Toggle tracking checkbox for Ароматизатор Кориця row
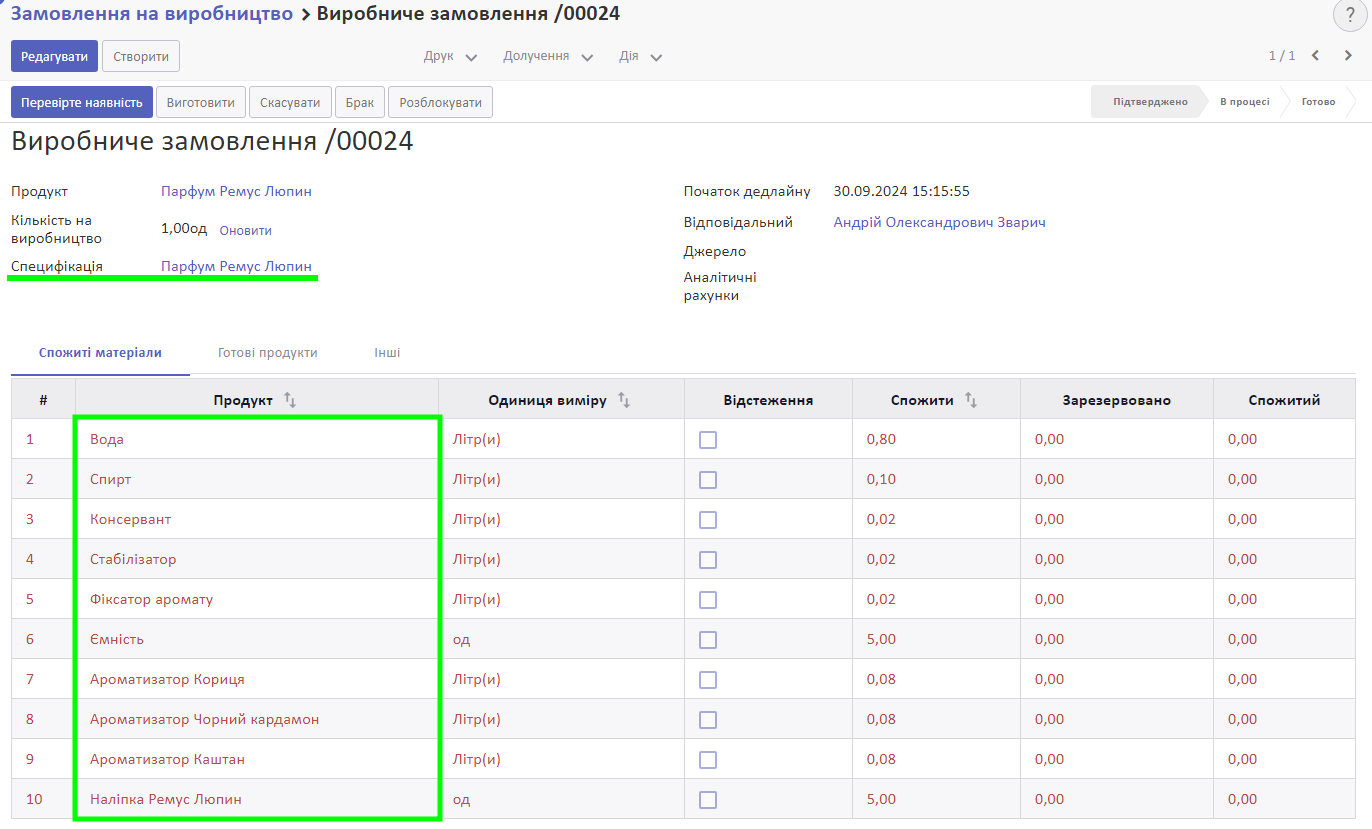Viewport: 1372px width, 829px height. click(x=708, y=680)
